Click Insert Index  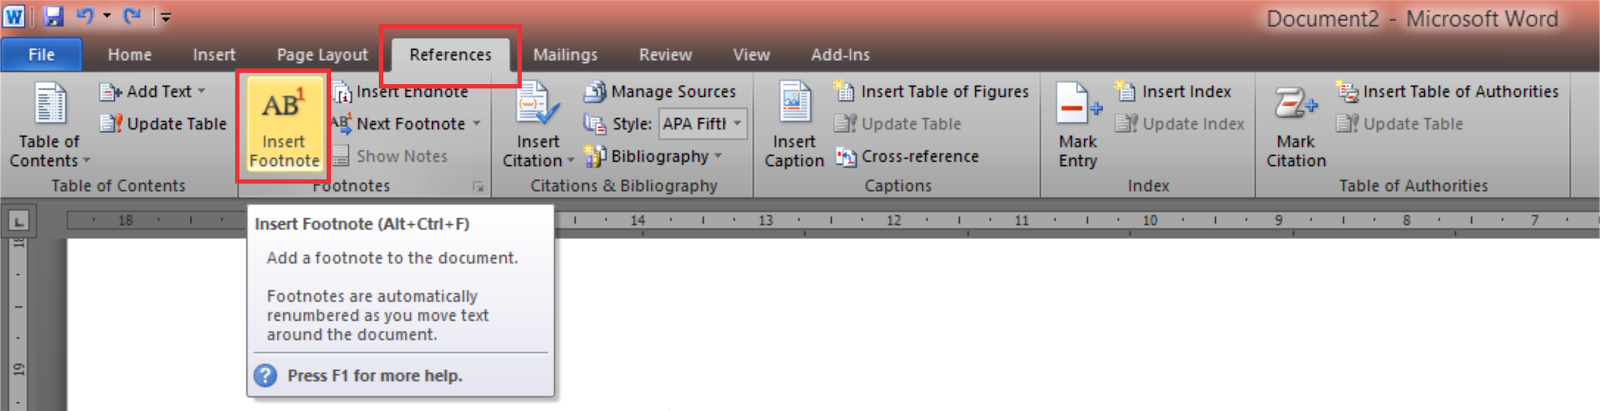coord(1173,91)
